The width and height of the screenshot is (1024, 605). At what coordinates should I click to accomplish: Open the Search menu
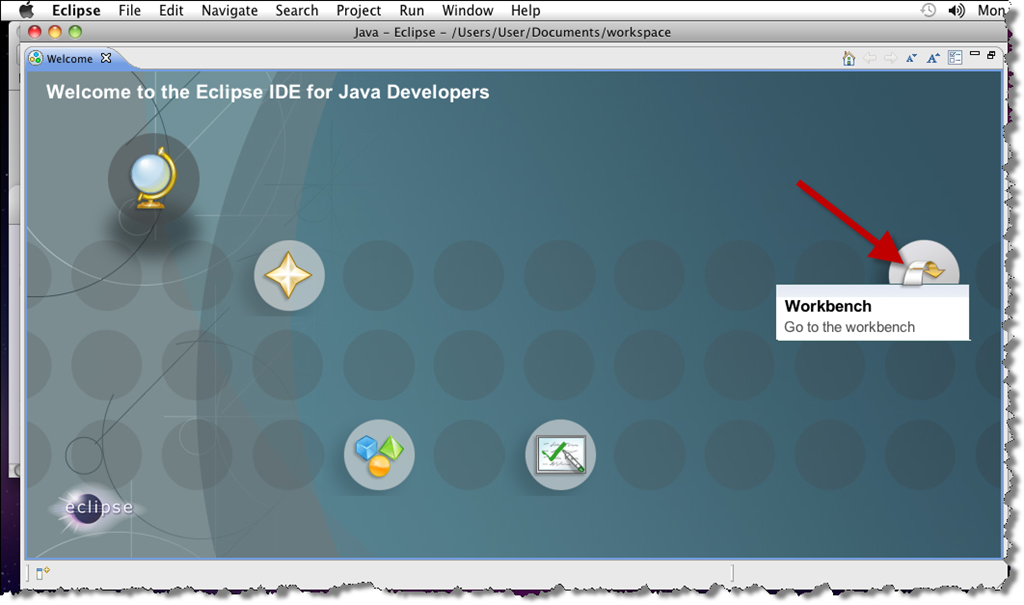(296, 10)
